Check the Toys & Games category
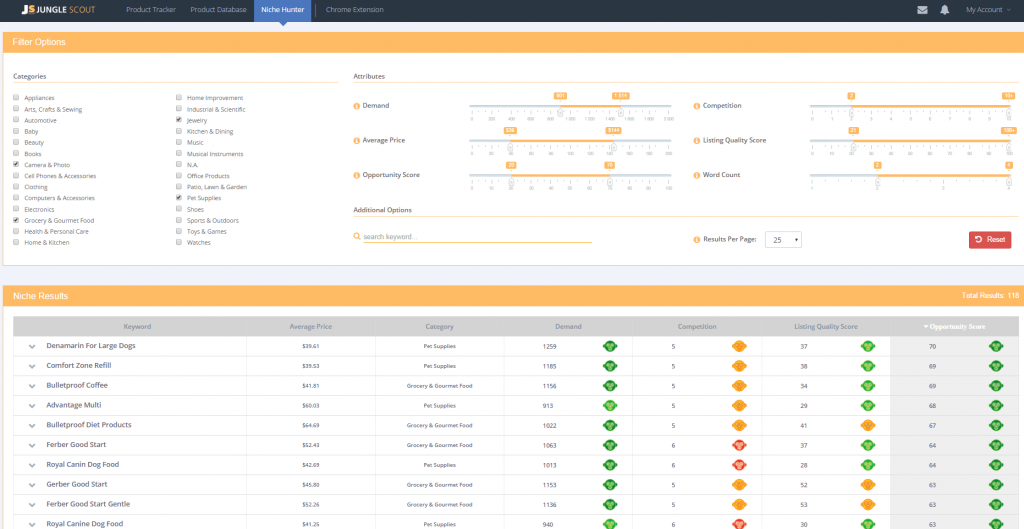Image resolution: width=1024 pixels, height=529 pixels. coord(179,231)
